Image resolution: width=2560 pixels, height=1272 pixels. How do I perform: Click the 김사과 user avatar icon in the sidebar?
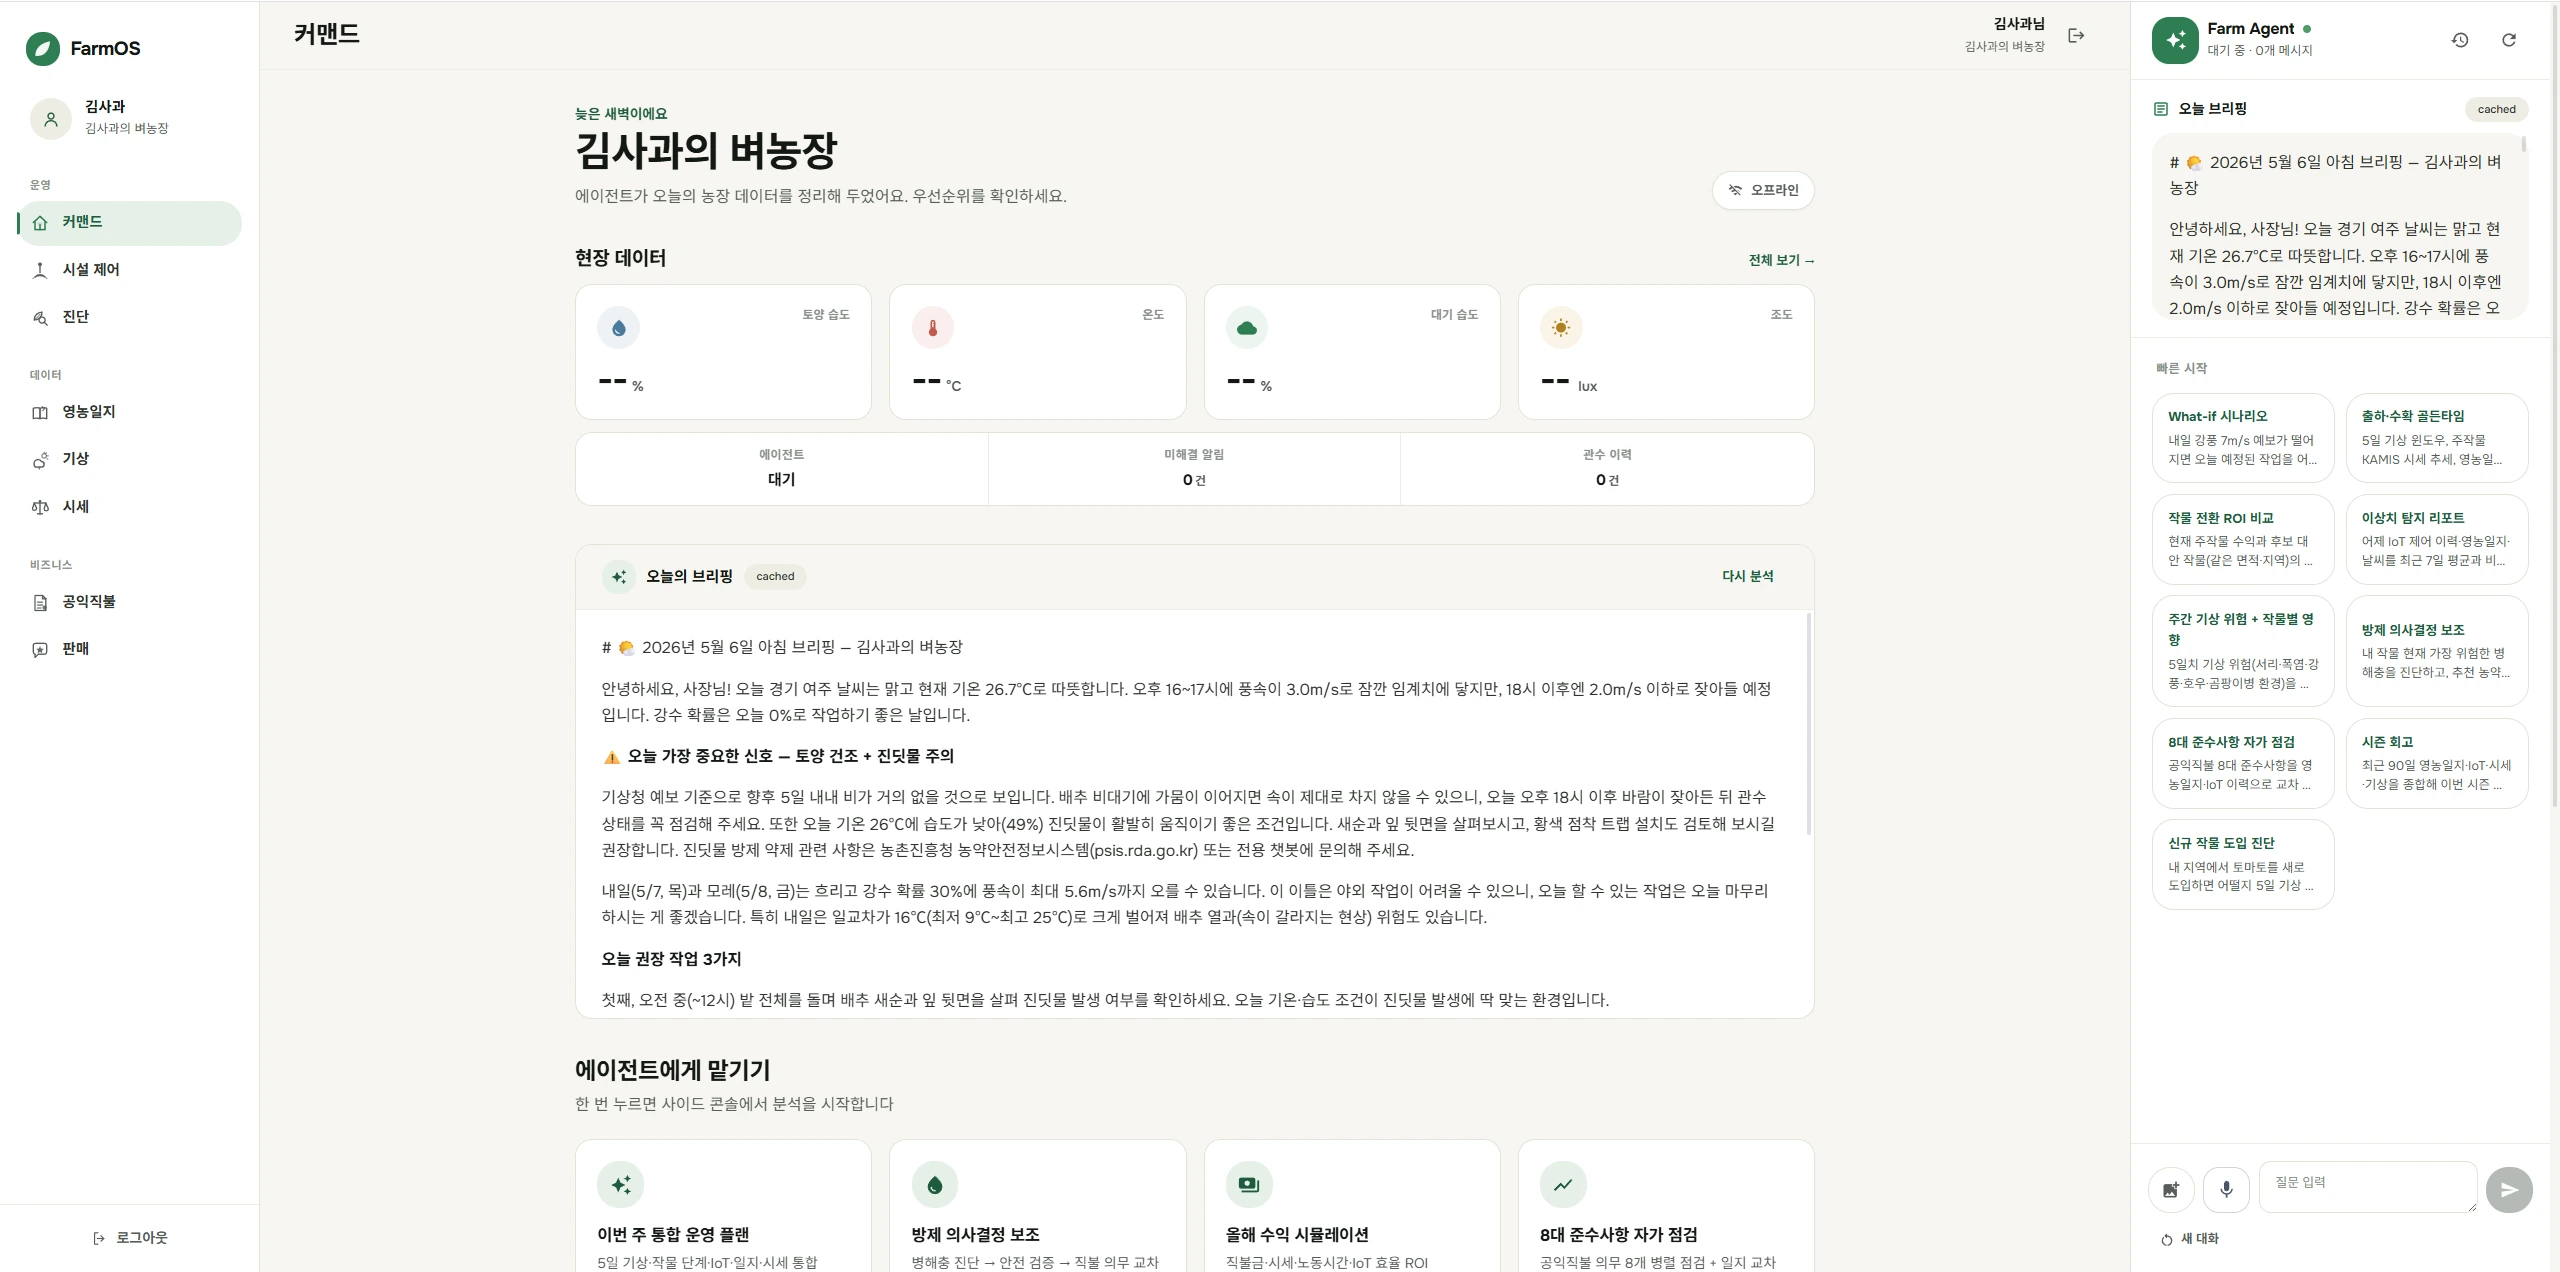[x=51, y=118]
